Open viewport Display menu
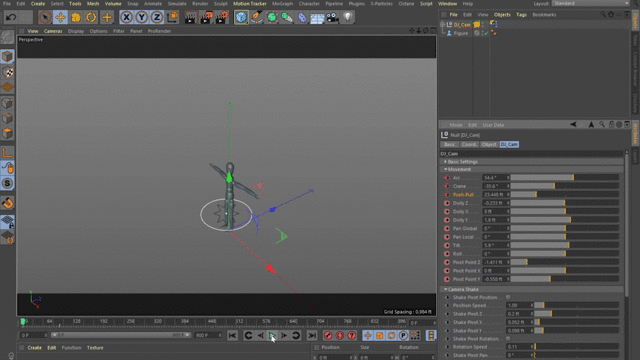Screen dimensions: 640x360 76,31
